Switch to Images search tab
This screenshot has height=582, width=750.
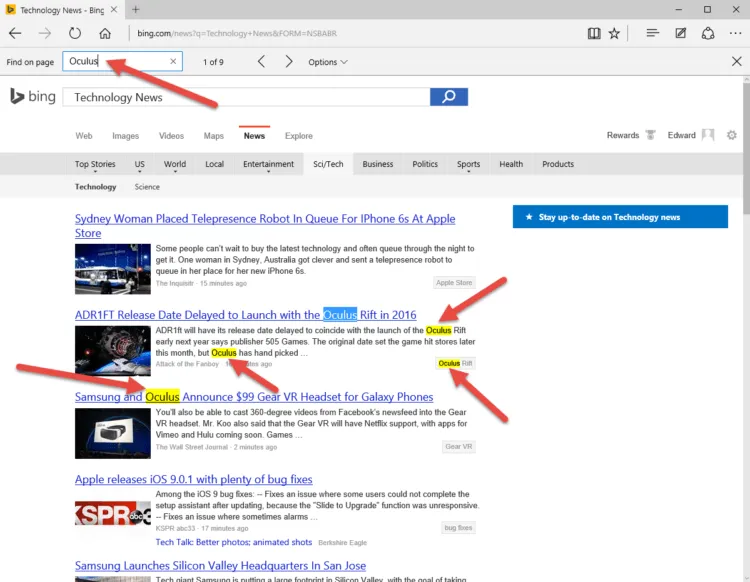click(x=125, y=136)
